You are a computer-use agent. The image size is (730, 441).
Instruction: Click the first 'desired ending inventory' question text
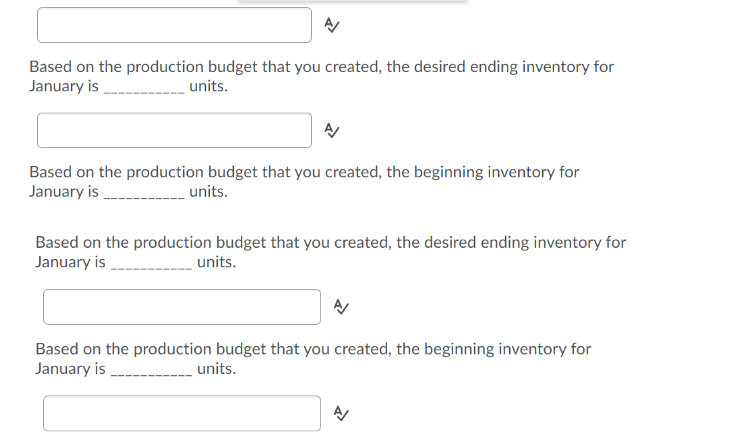pyautogui.click(x=320, y=67)
